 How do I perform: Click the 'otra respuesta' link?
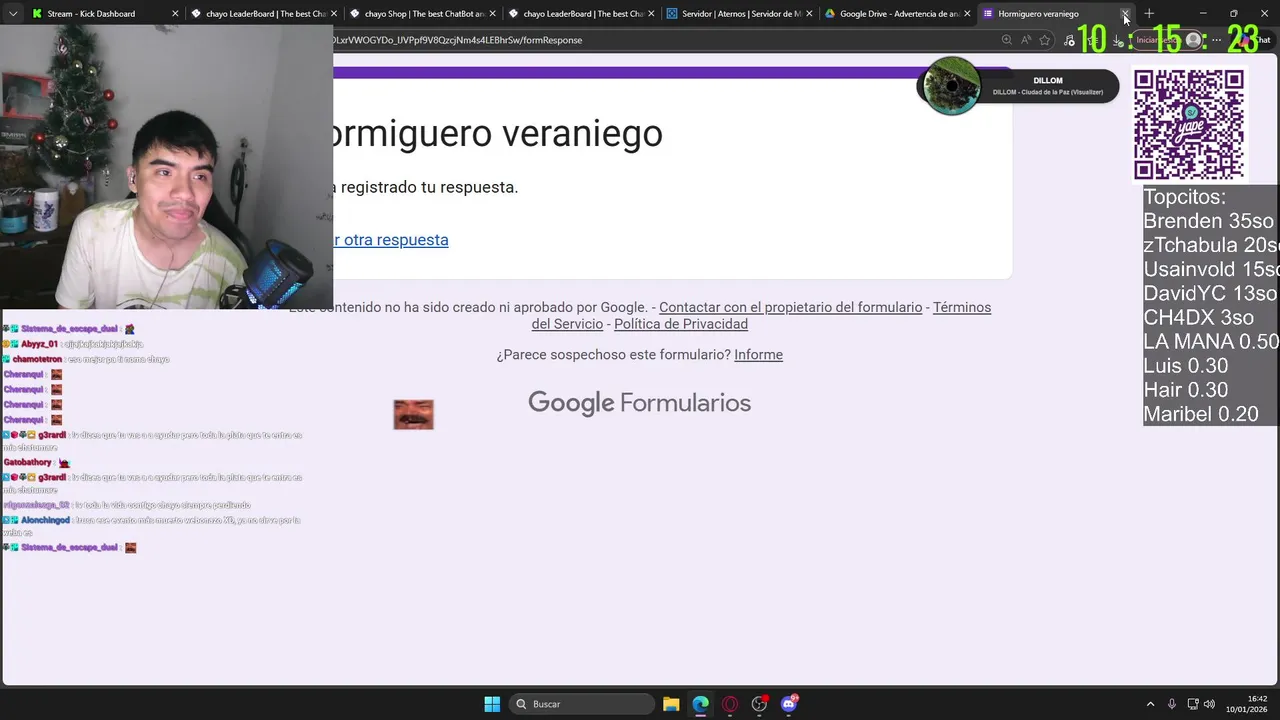coord(391,240)
